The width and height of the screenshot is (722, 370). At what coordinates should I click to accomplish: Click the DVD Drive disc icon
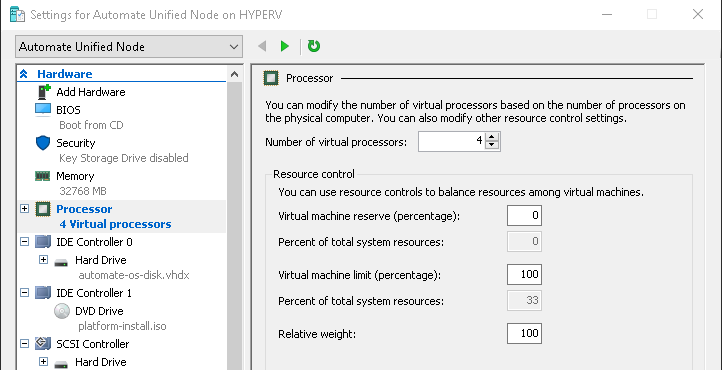pos(62,311)
